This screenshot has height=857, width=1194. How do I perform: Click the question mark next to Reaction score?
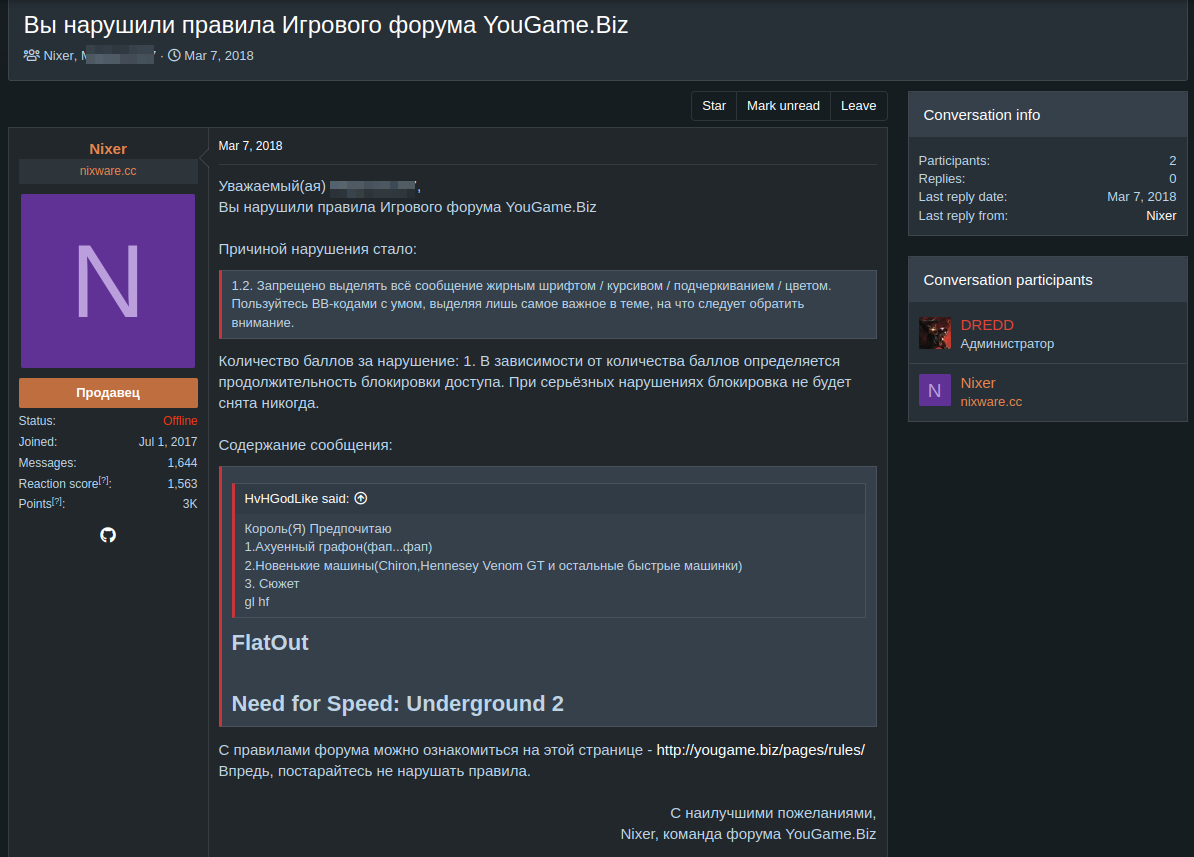[104, 481]
